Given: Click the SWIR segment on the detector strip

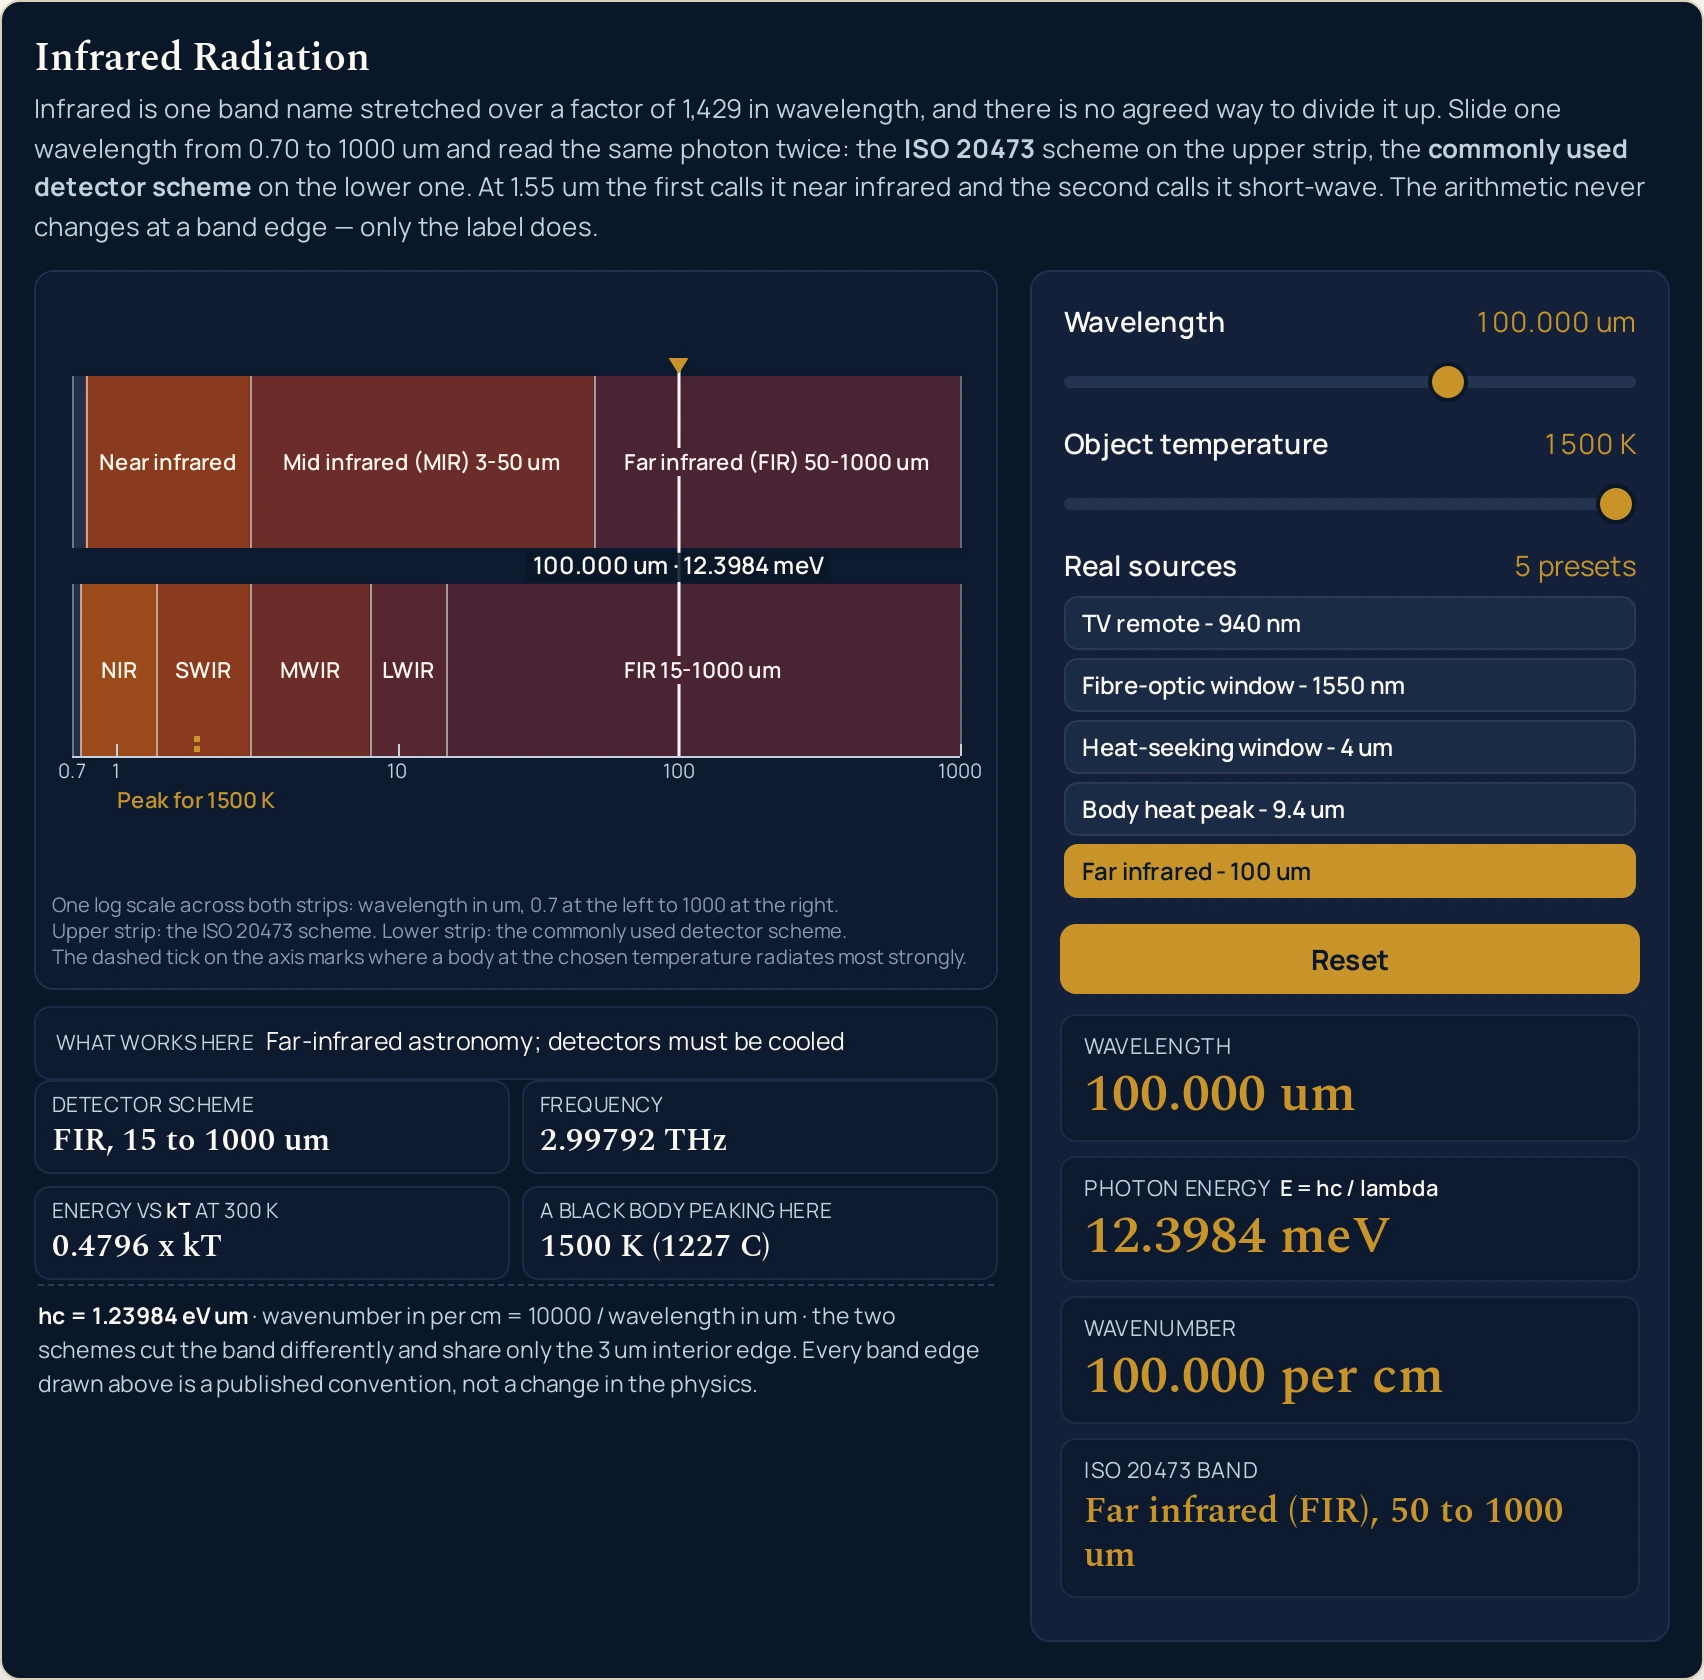Looking at the screenshot, I should (x=204, y=670).
